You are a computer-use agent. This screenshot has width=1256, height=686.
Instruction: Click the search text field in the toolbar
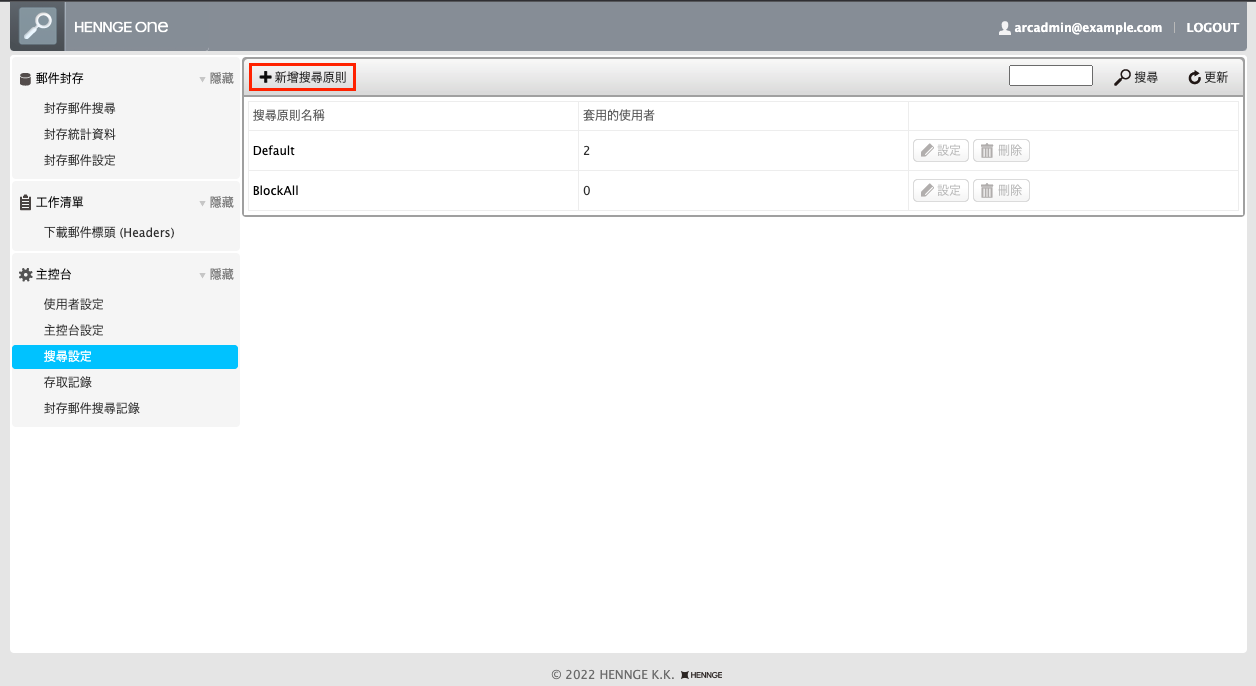[1051, 76]
